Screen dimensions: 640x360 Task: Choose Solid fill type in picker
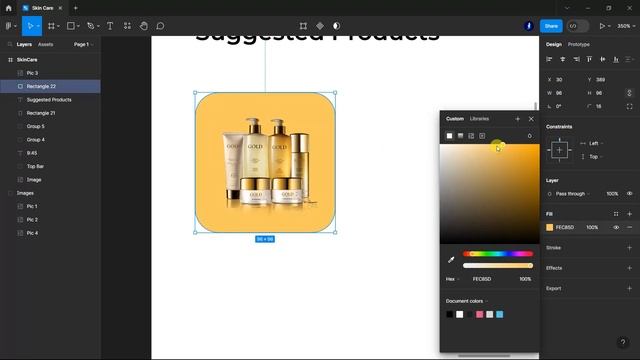[x=449, y=136]
